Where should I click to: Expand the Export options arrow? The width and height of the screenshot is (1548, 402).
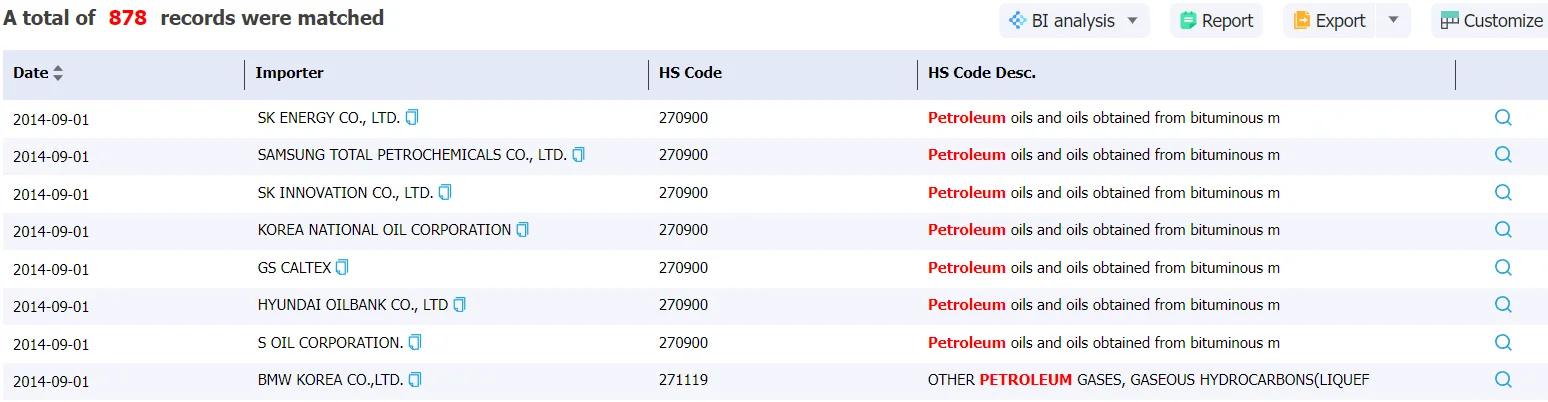point(1393,21)
